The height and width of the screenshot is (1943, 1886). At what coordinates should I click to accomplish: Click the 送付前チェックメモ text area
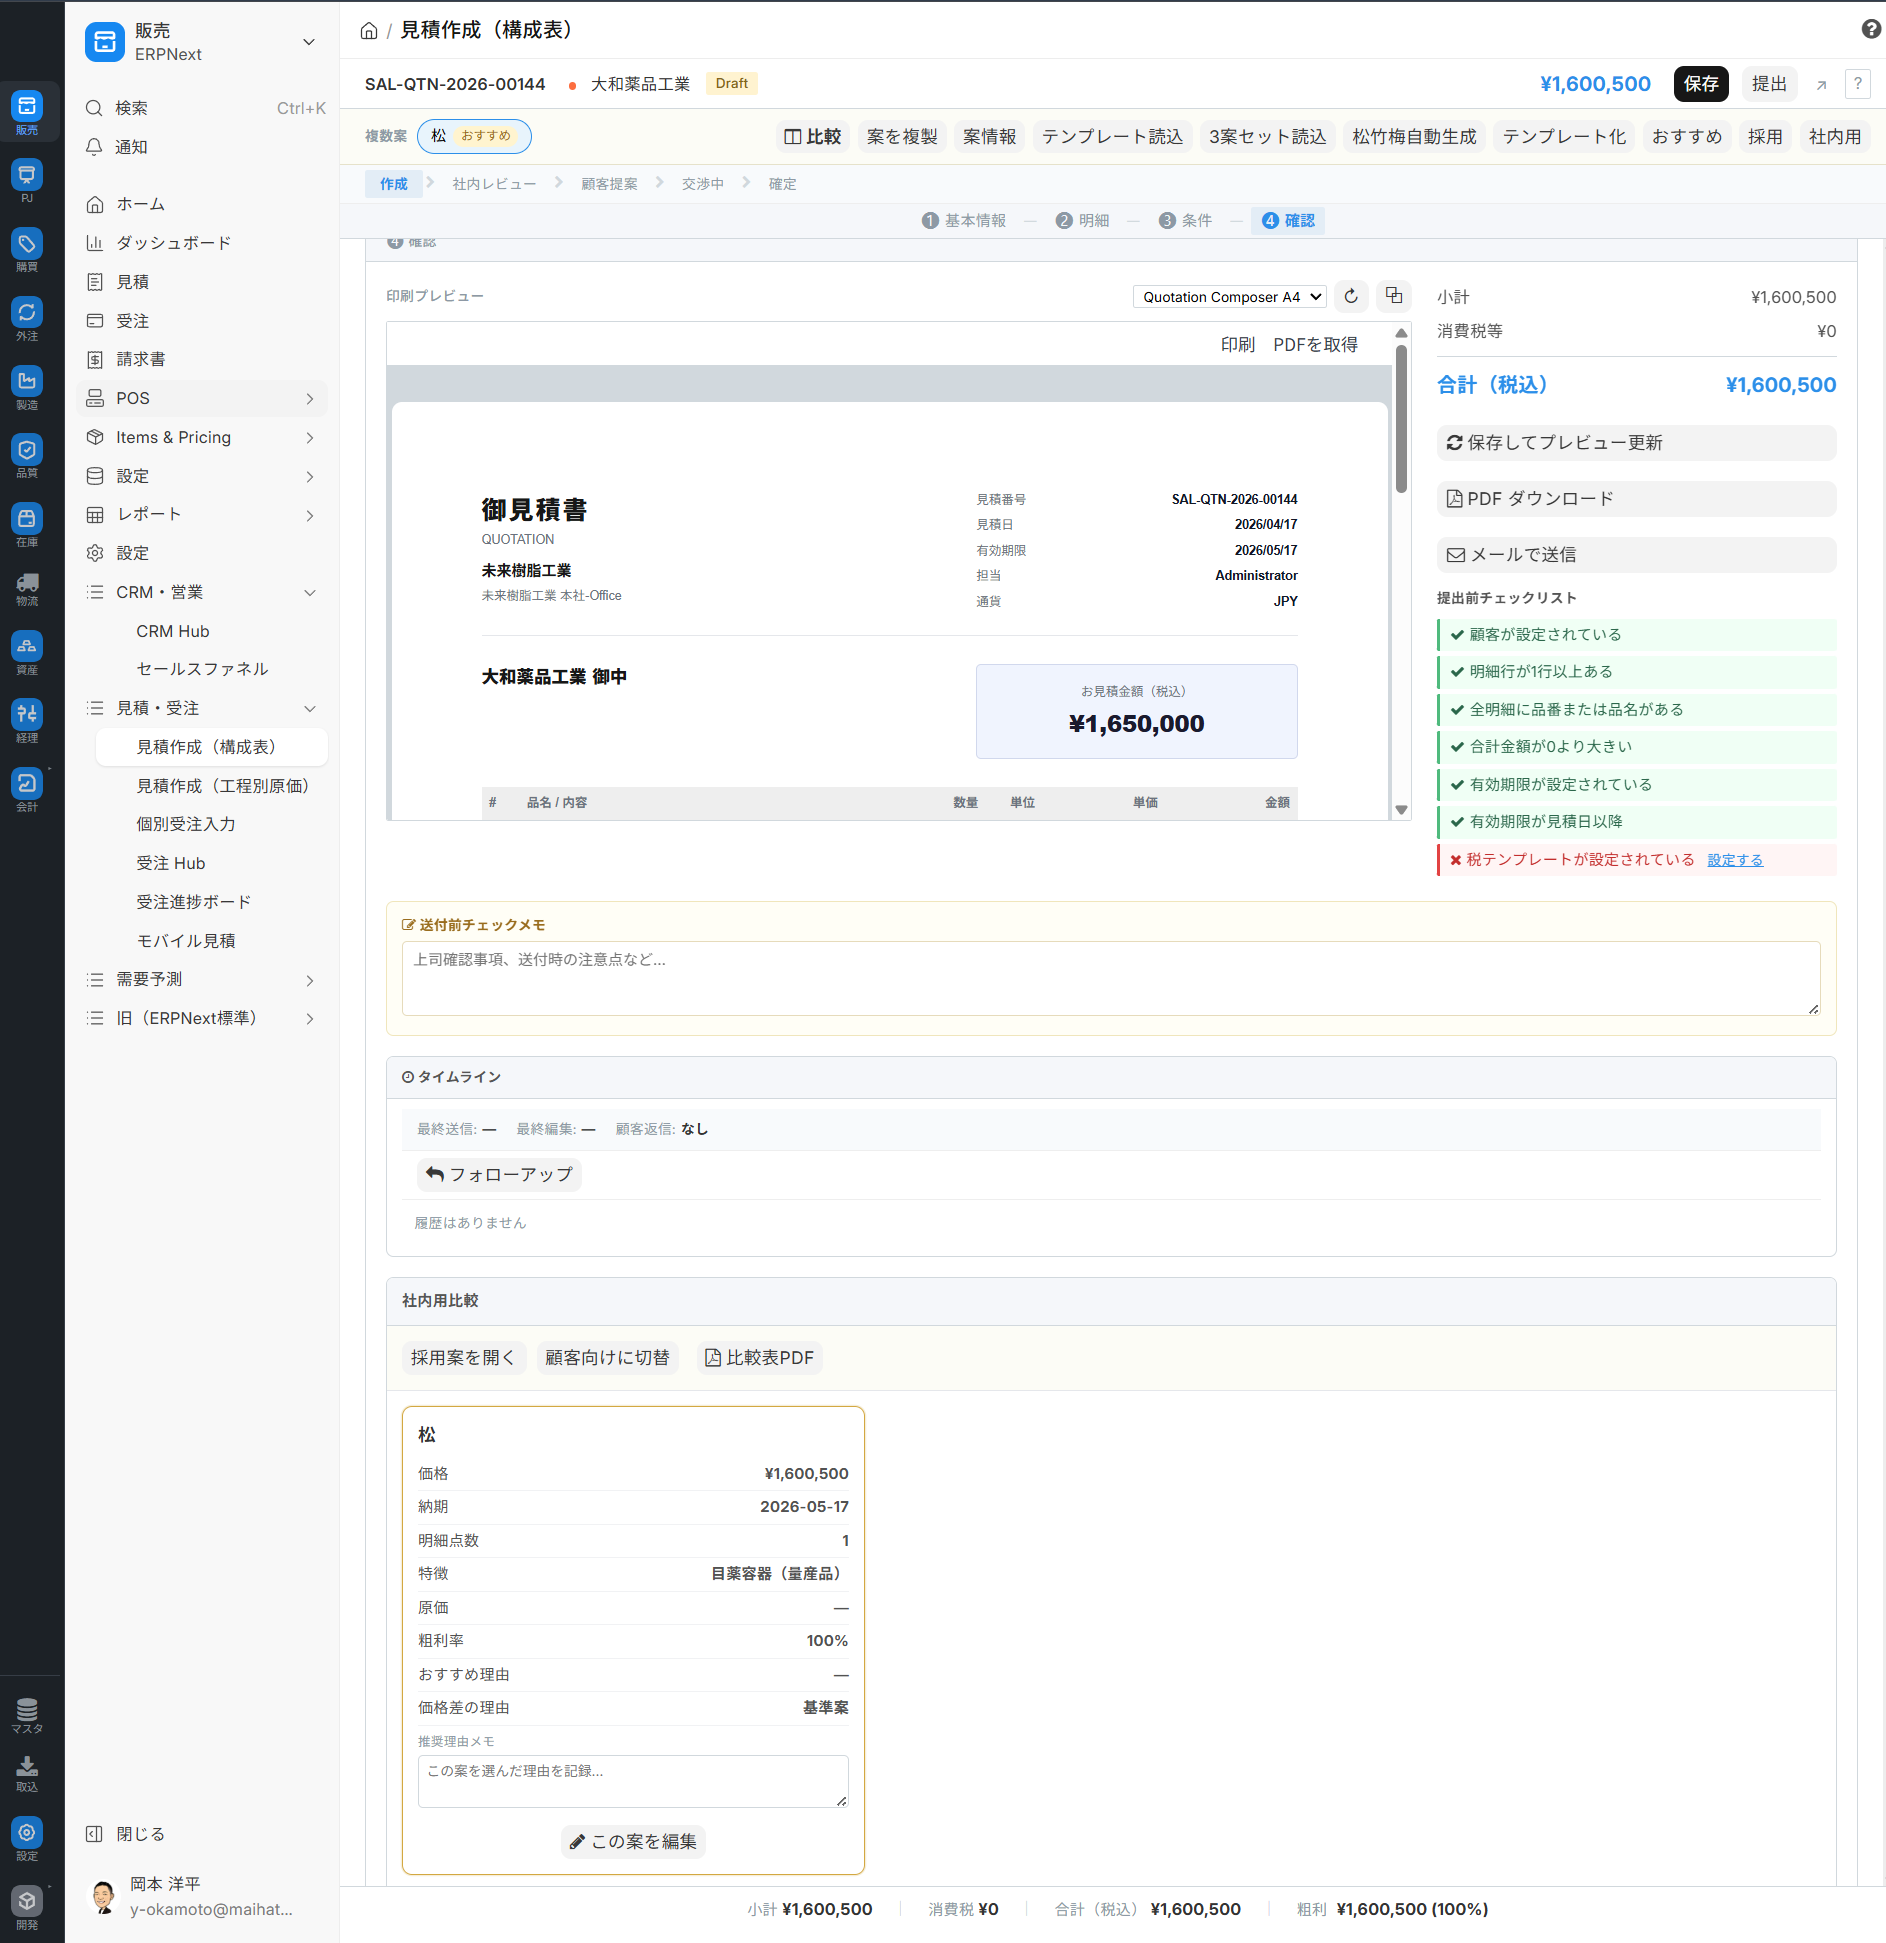click(1110, 978)
